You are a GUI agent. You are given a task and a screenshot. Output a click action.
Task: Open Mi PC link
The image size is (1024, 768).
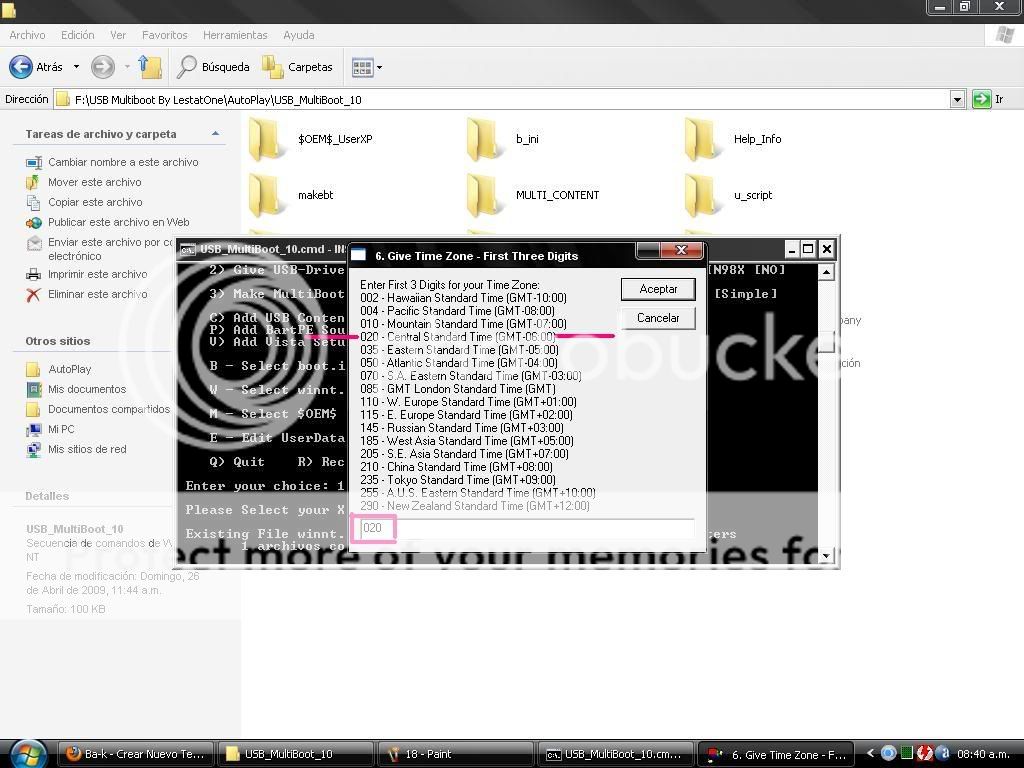coord(61,429)
